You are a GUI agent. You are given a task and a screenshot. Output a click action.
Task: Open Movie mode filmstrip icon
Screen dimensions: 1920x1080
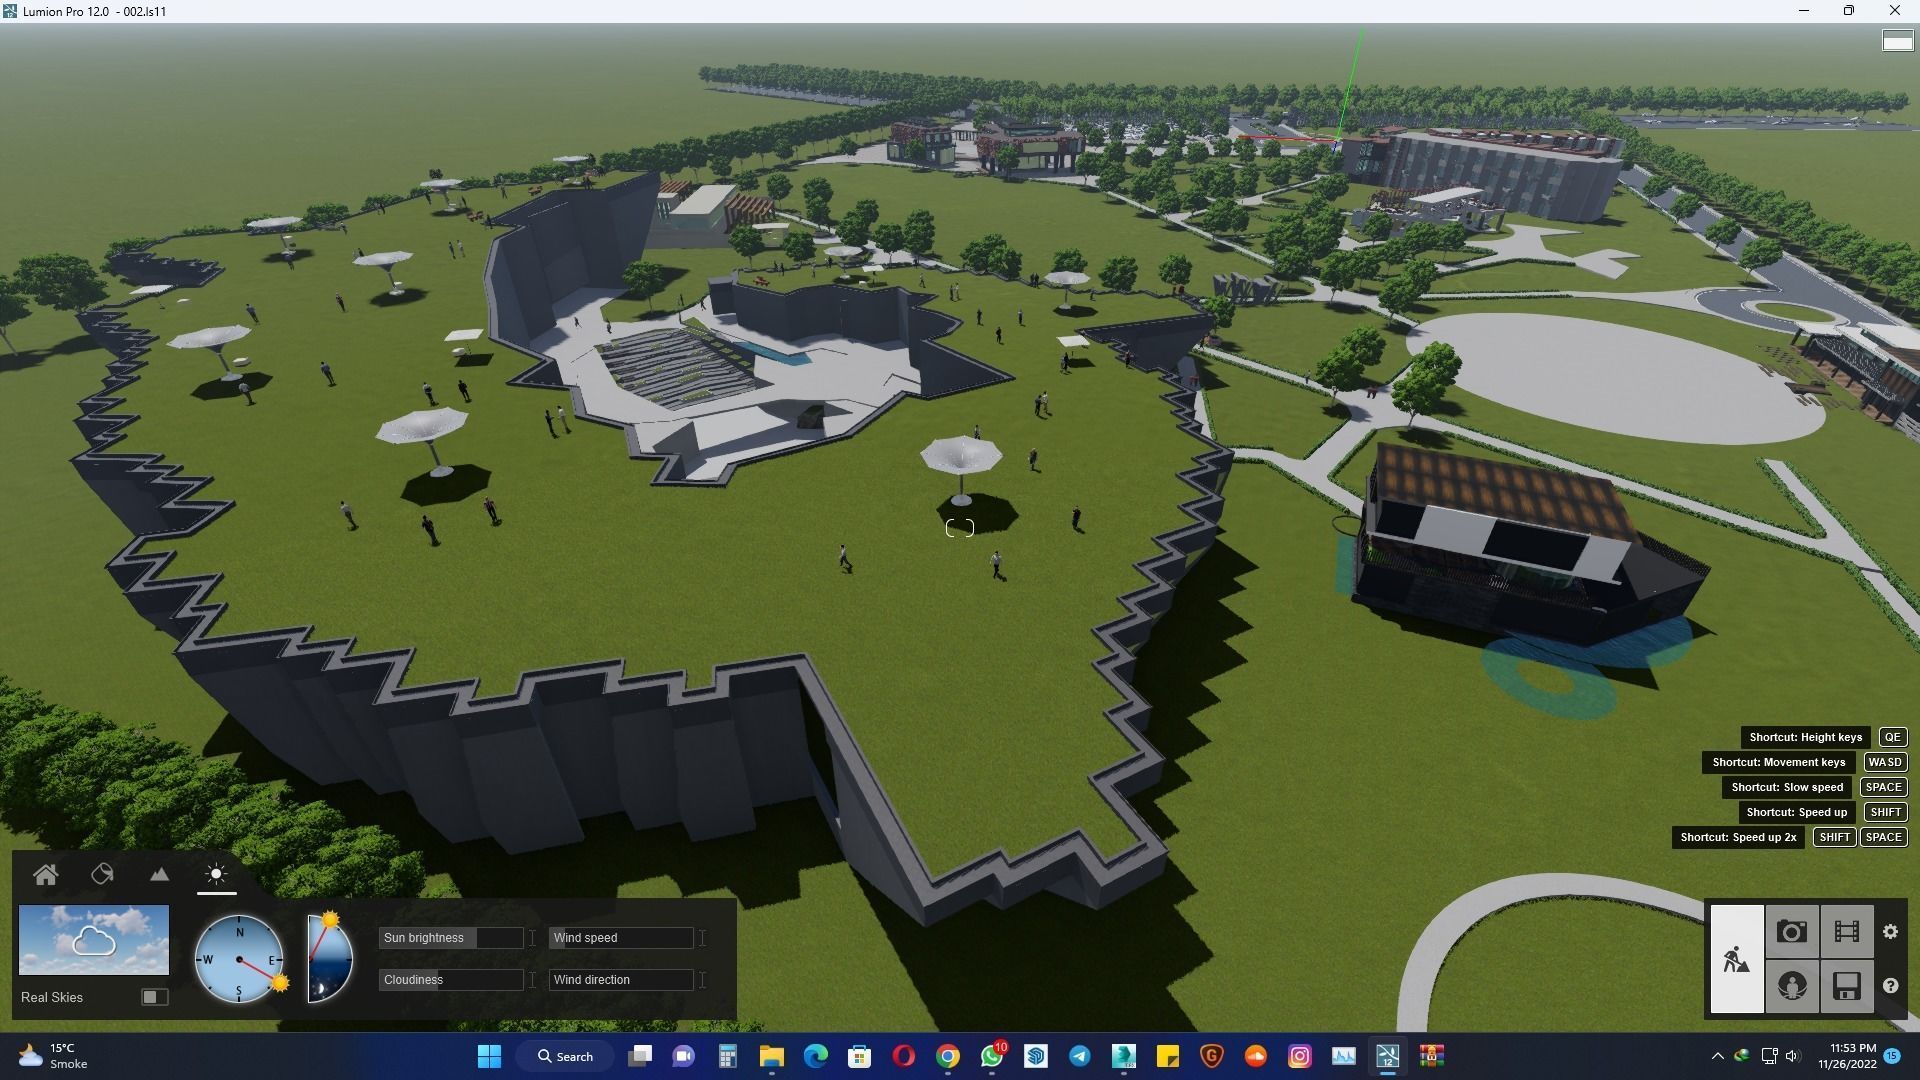[1846, 932]
